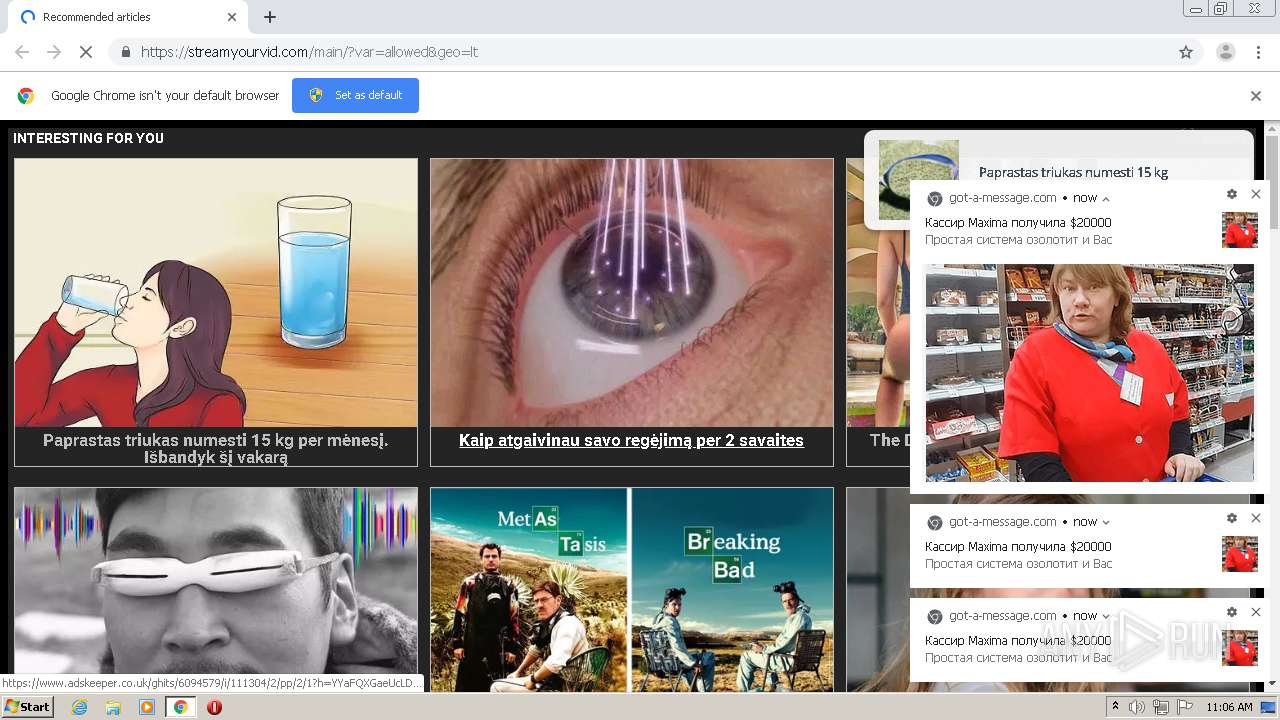Dismiss the default browser infobar
The image size is (1280, 720).
coord(1256,96)
